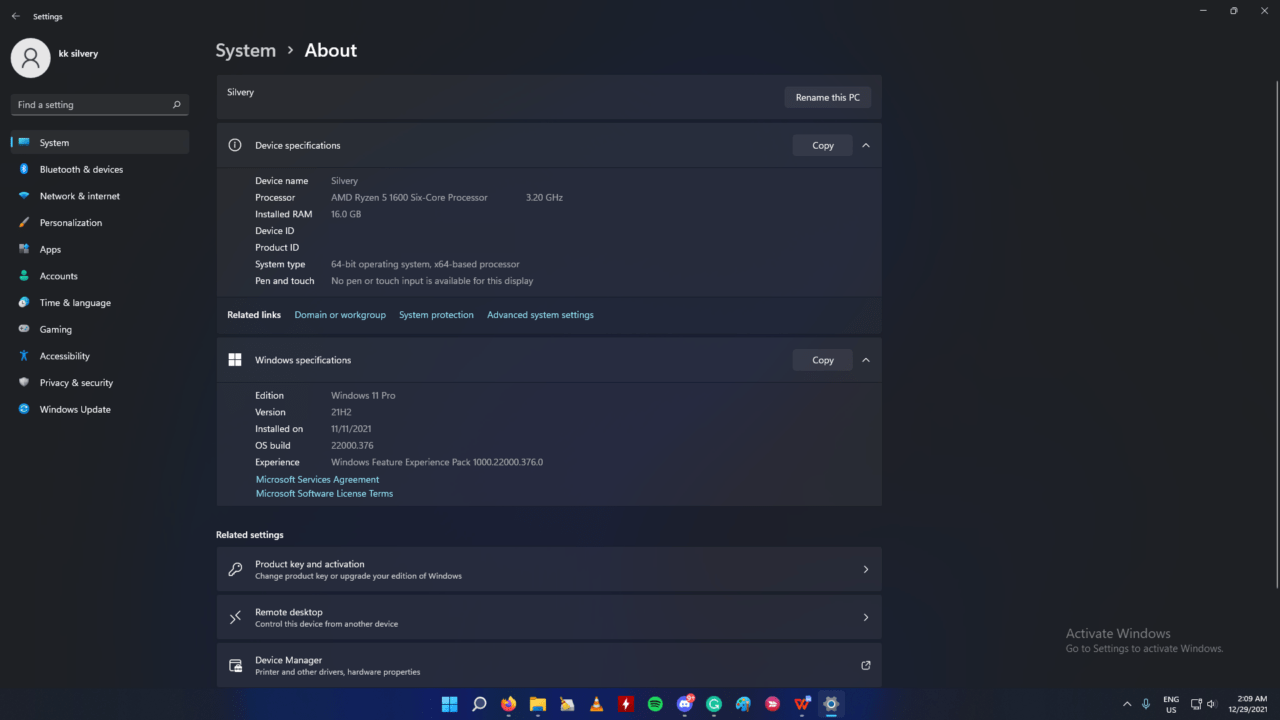The height and width of the screenshot is (720, 1280).
Task: Open the Domain or workgroup link
Action: click(340, 315)
